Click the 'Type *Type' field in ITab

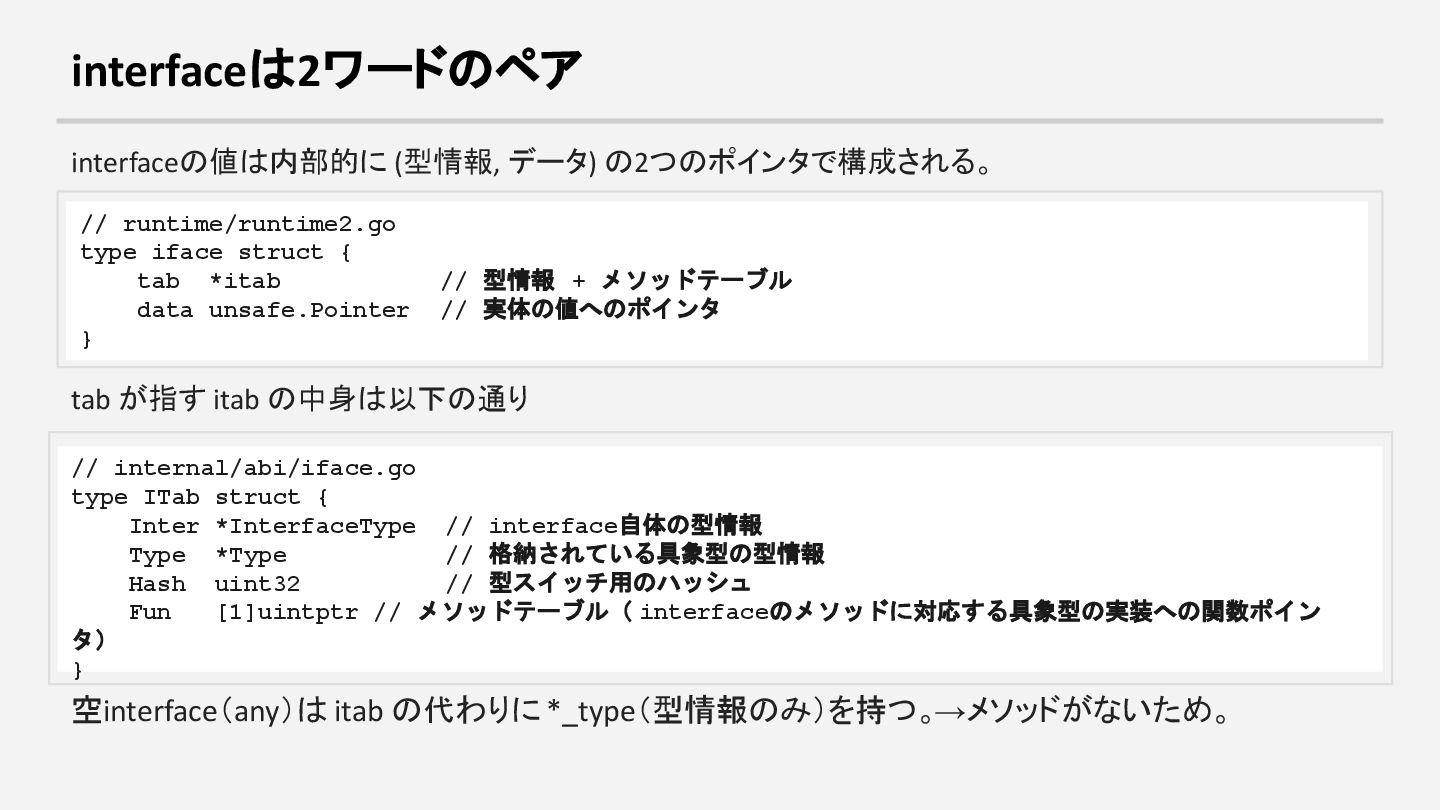point(208,555)
